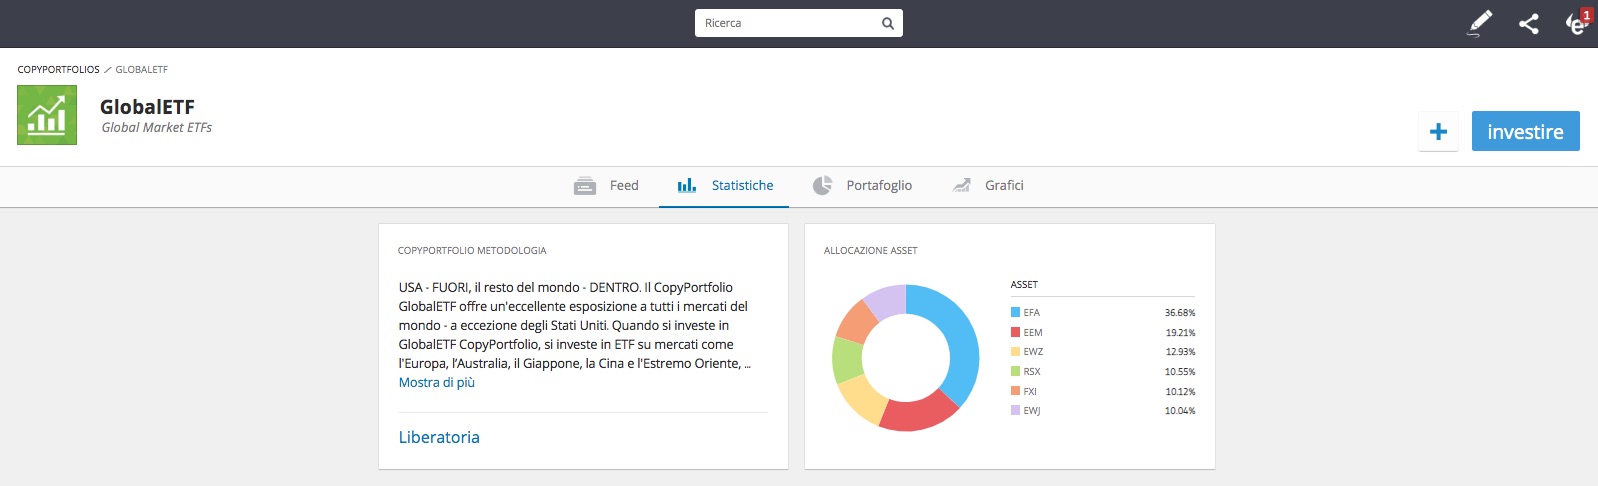Image resolution: width=1598 pixels, height=486 pixels.
Task: Click the Feed tab icon
Action: pyautogui.click(x=585, y=186)
